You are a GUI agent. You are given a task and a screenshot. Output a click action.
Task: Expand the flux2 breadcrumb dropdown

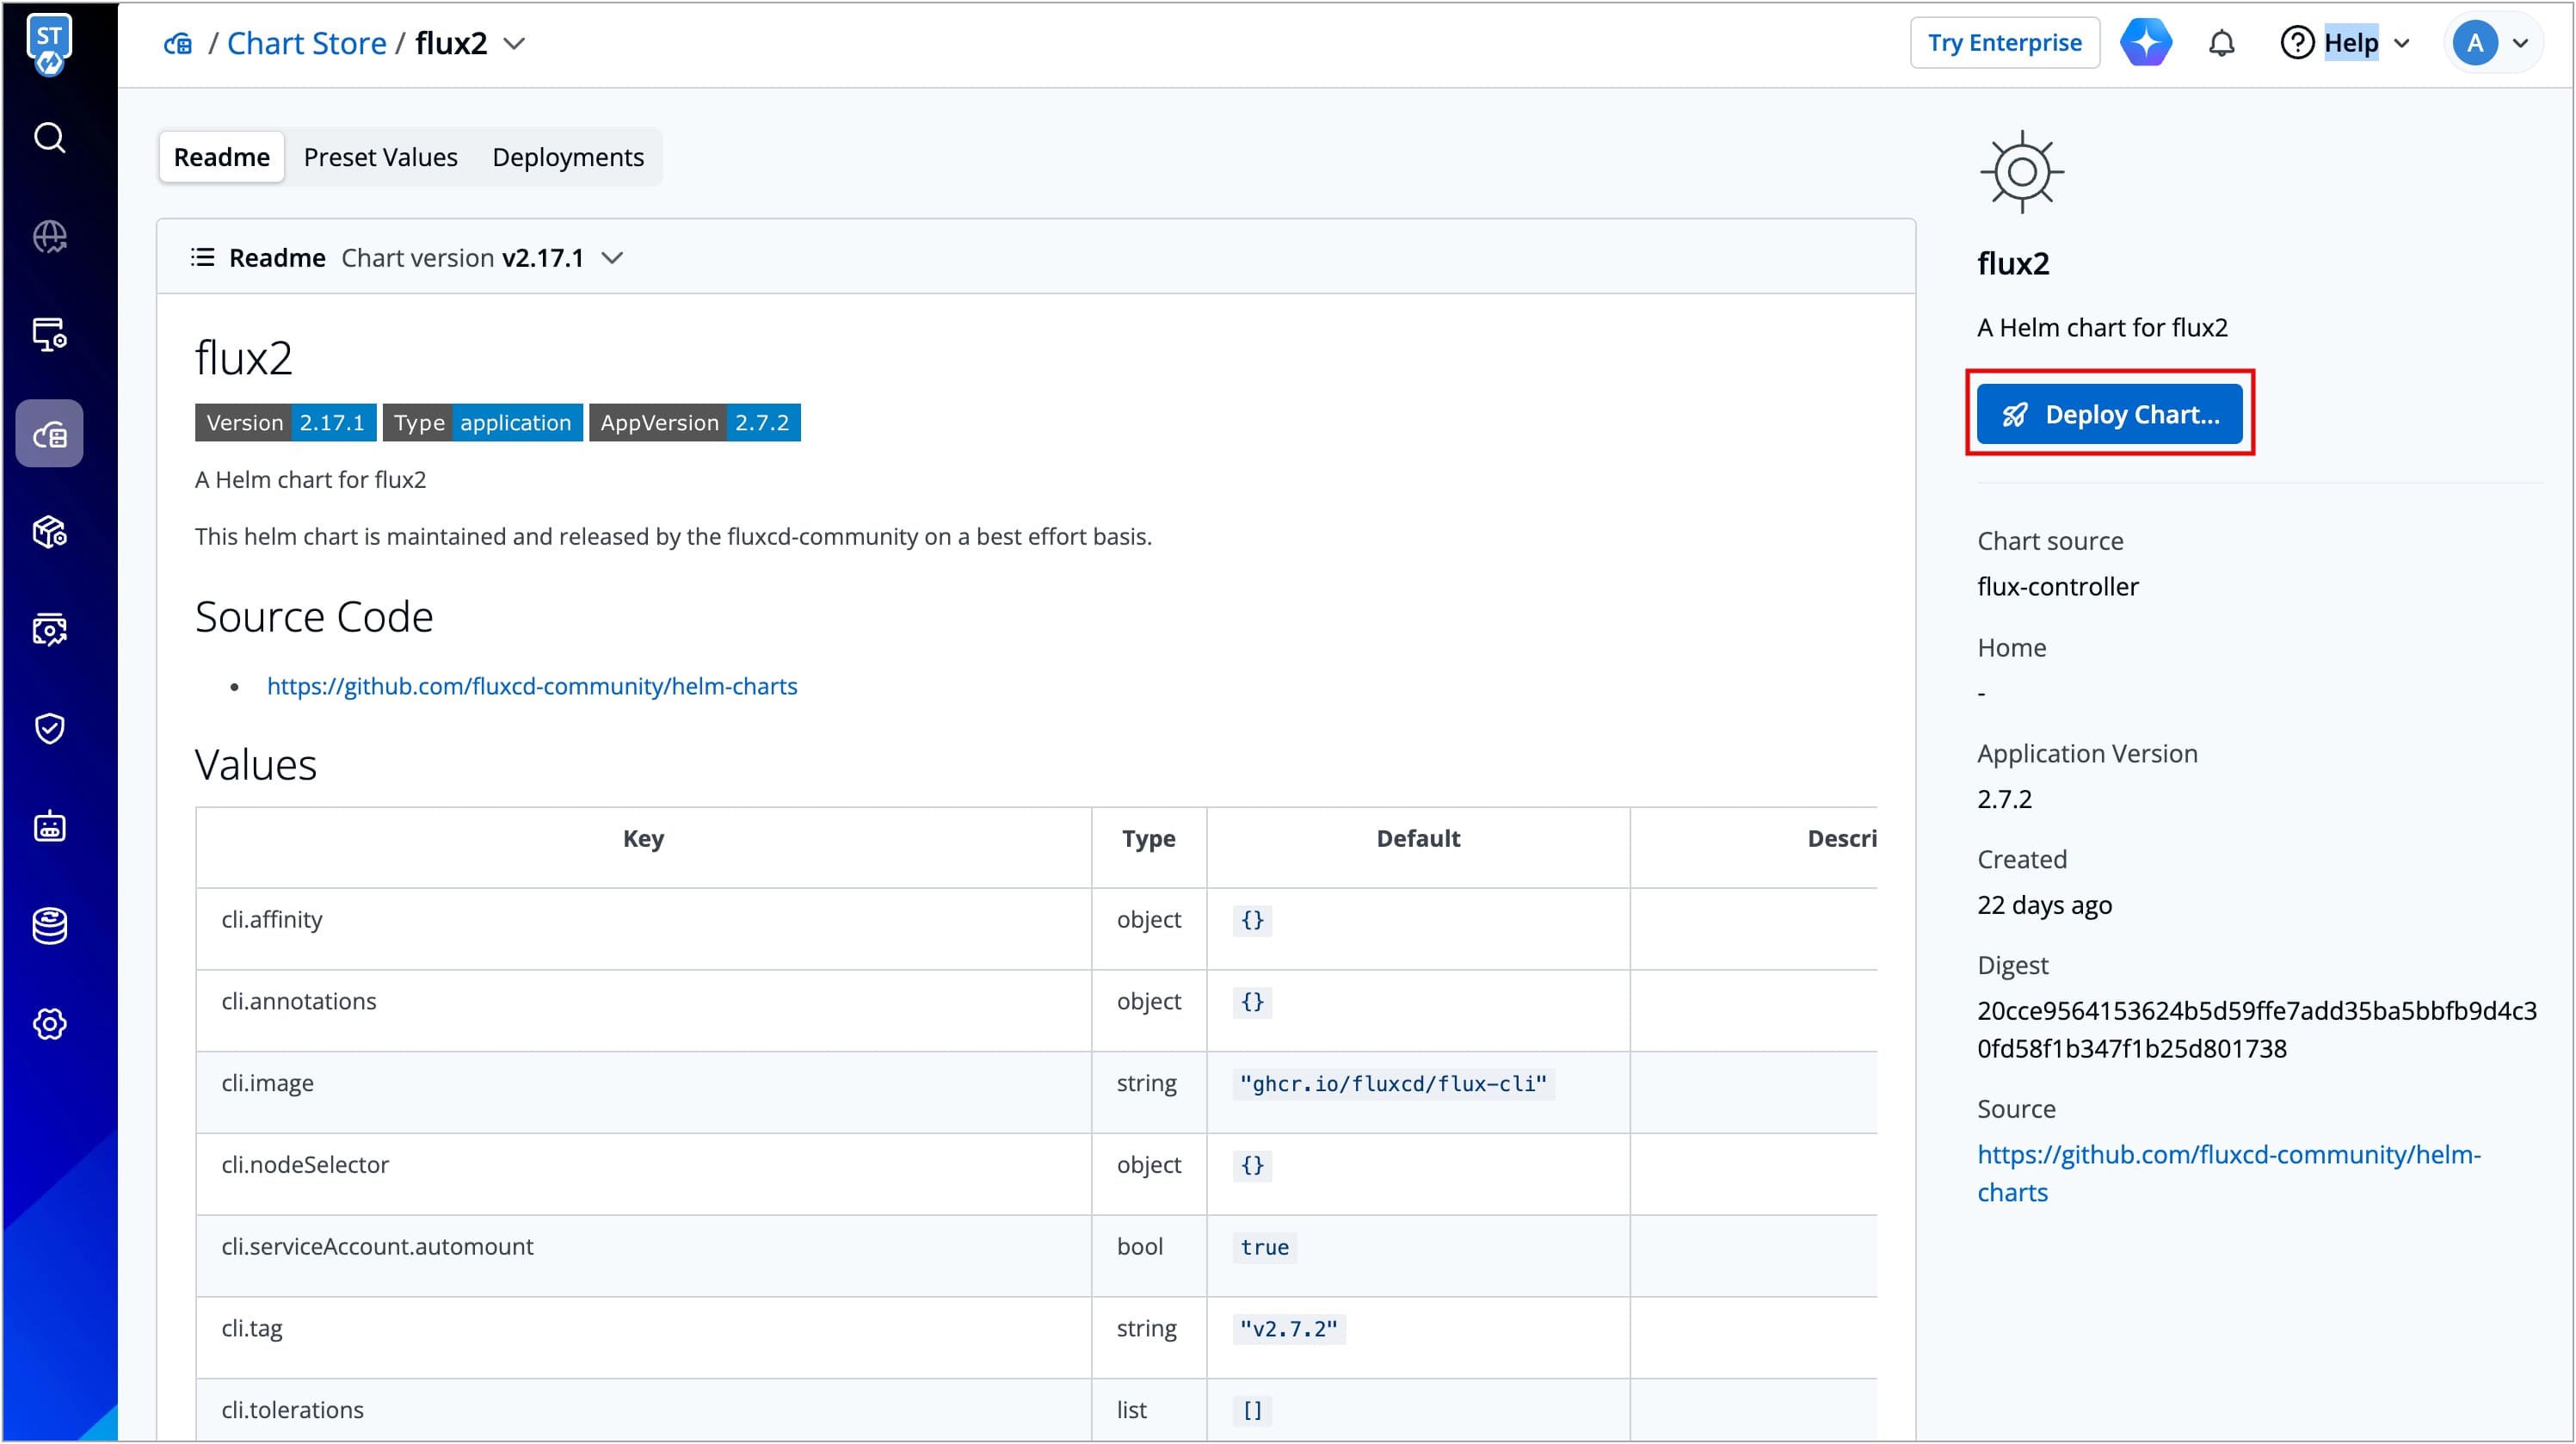pos(514,44)
